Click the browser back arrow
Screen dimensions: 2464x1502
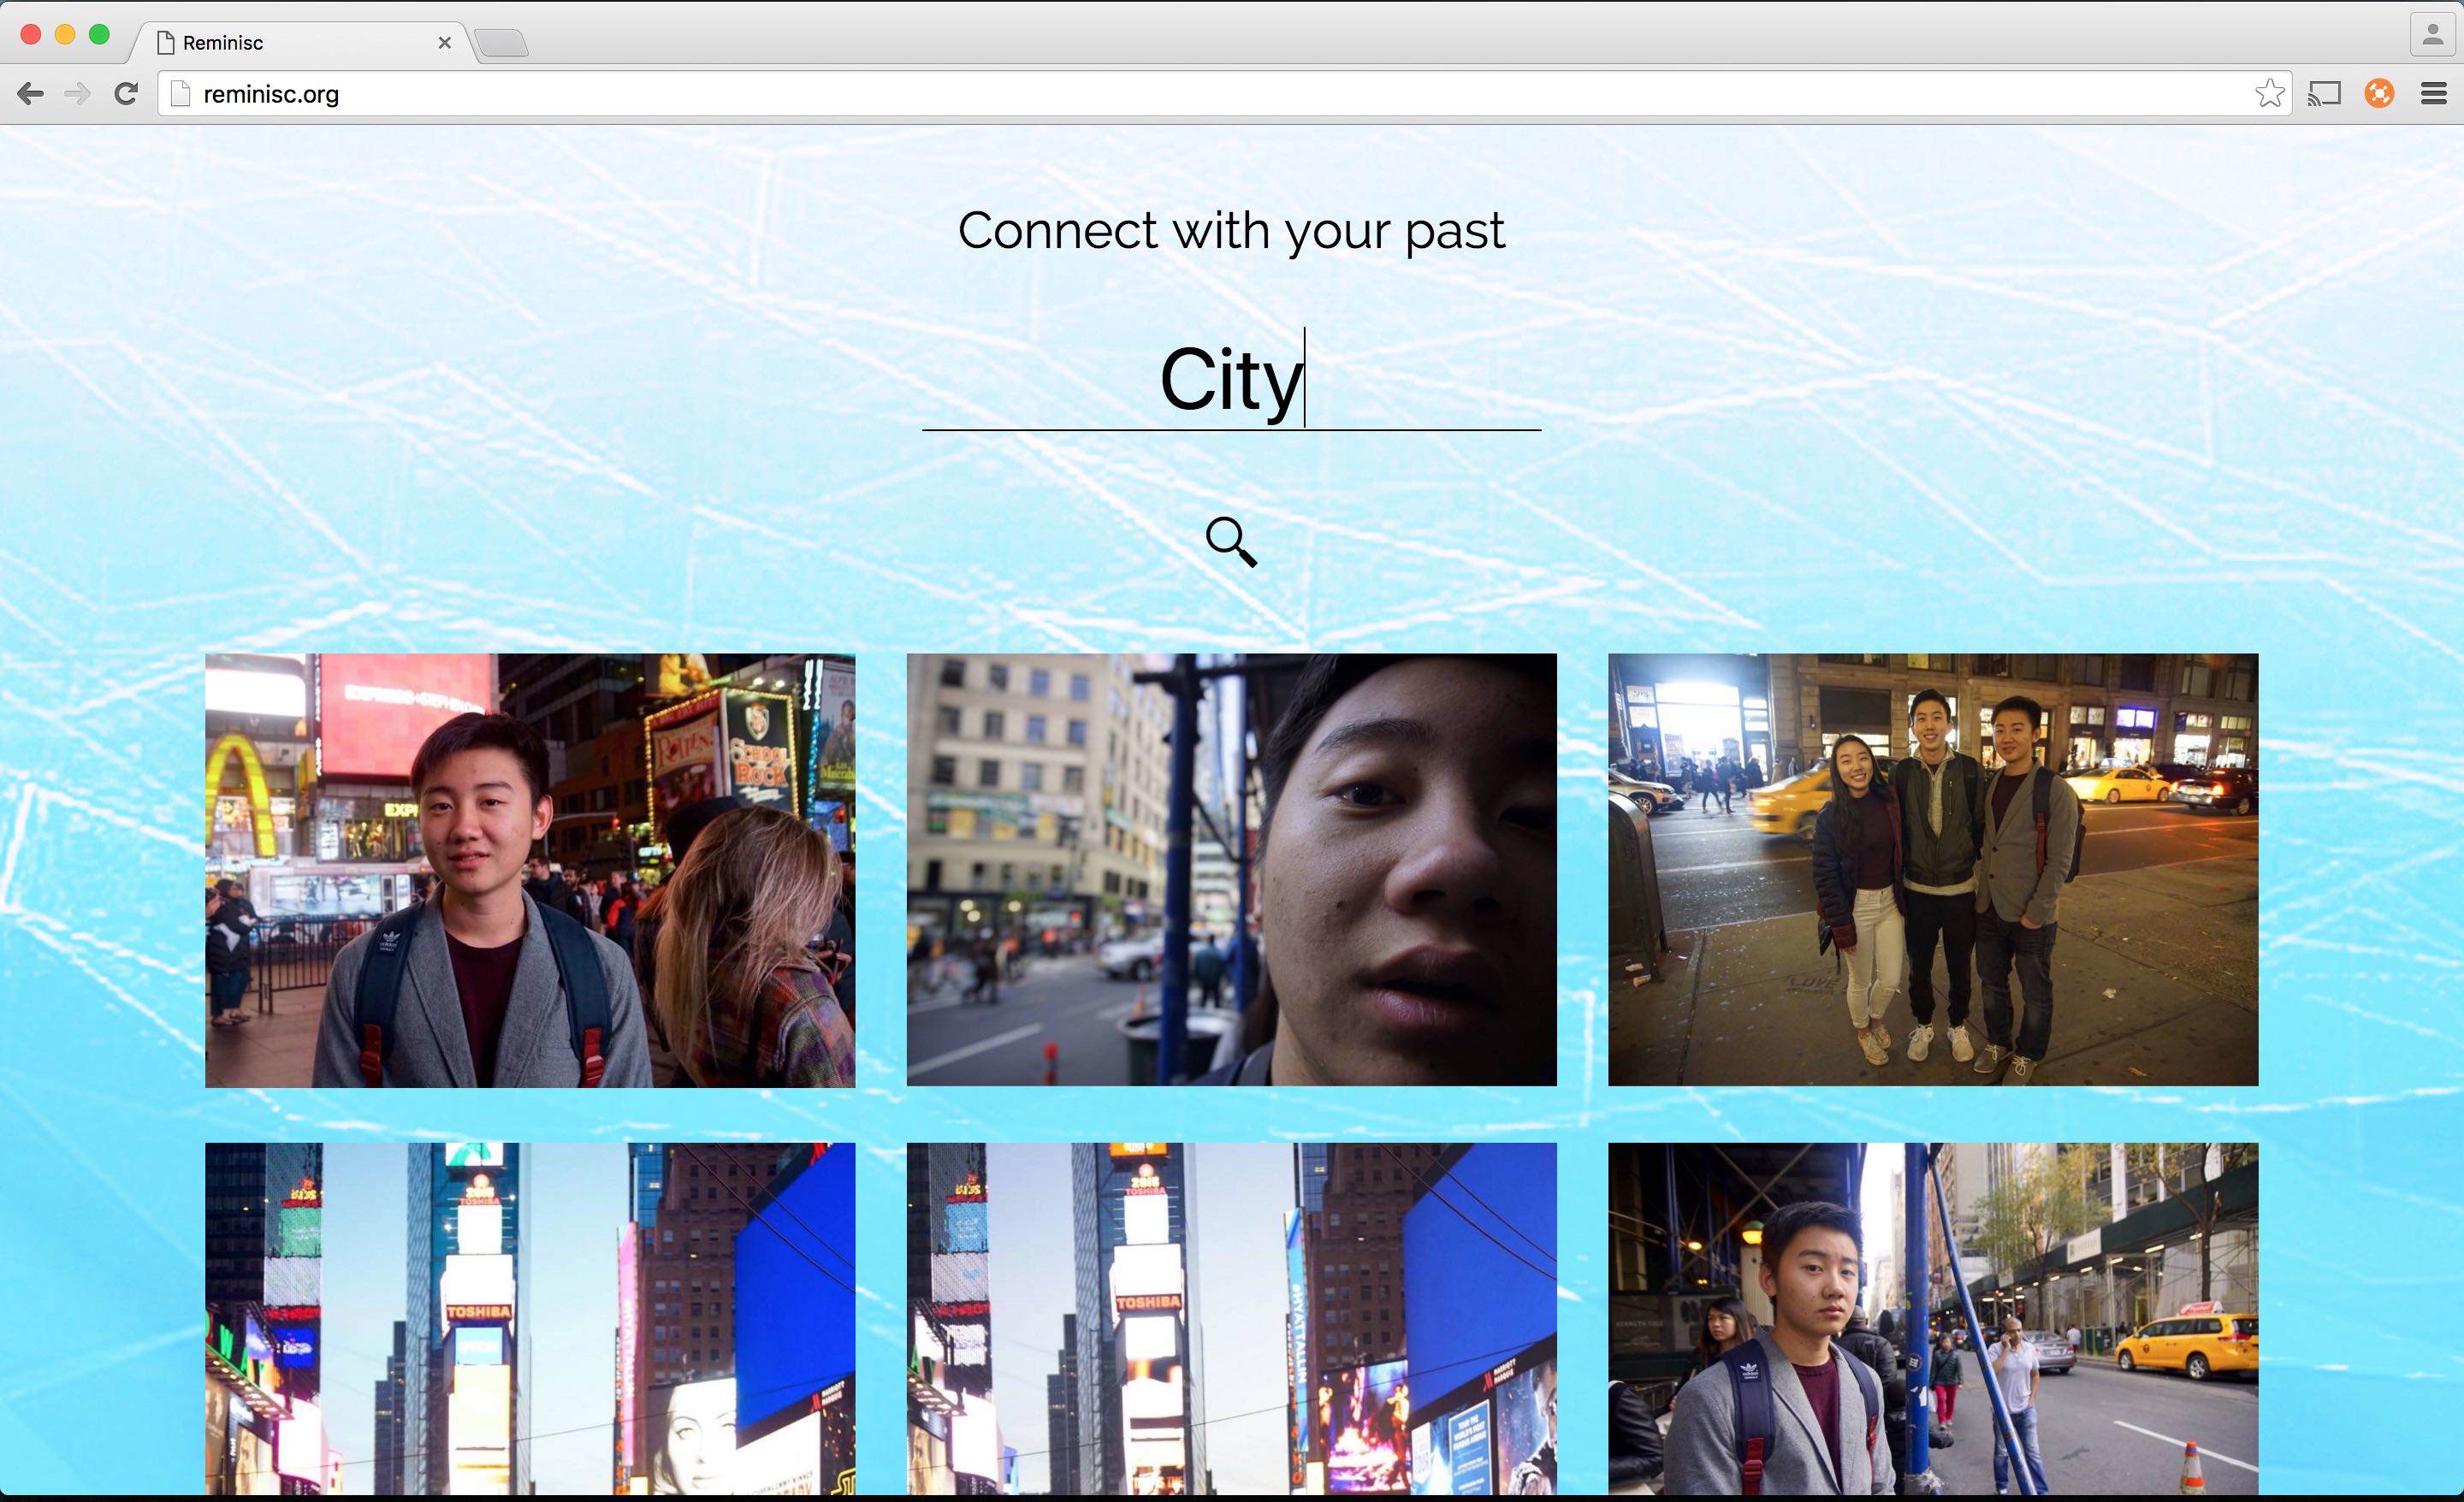pos(30,94)
